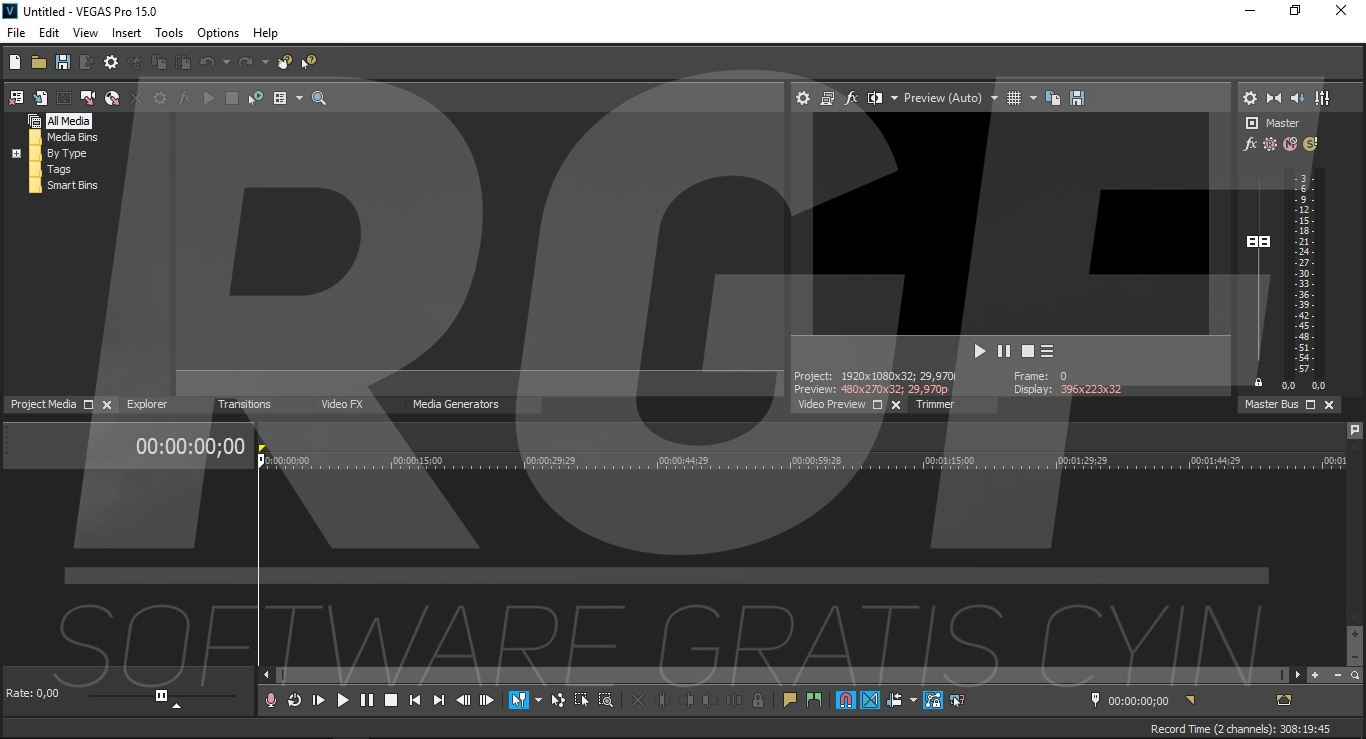Open Master automation settings gear icon
This screenshot has height=739, width=1366.
(1270, 144)
